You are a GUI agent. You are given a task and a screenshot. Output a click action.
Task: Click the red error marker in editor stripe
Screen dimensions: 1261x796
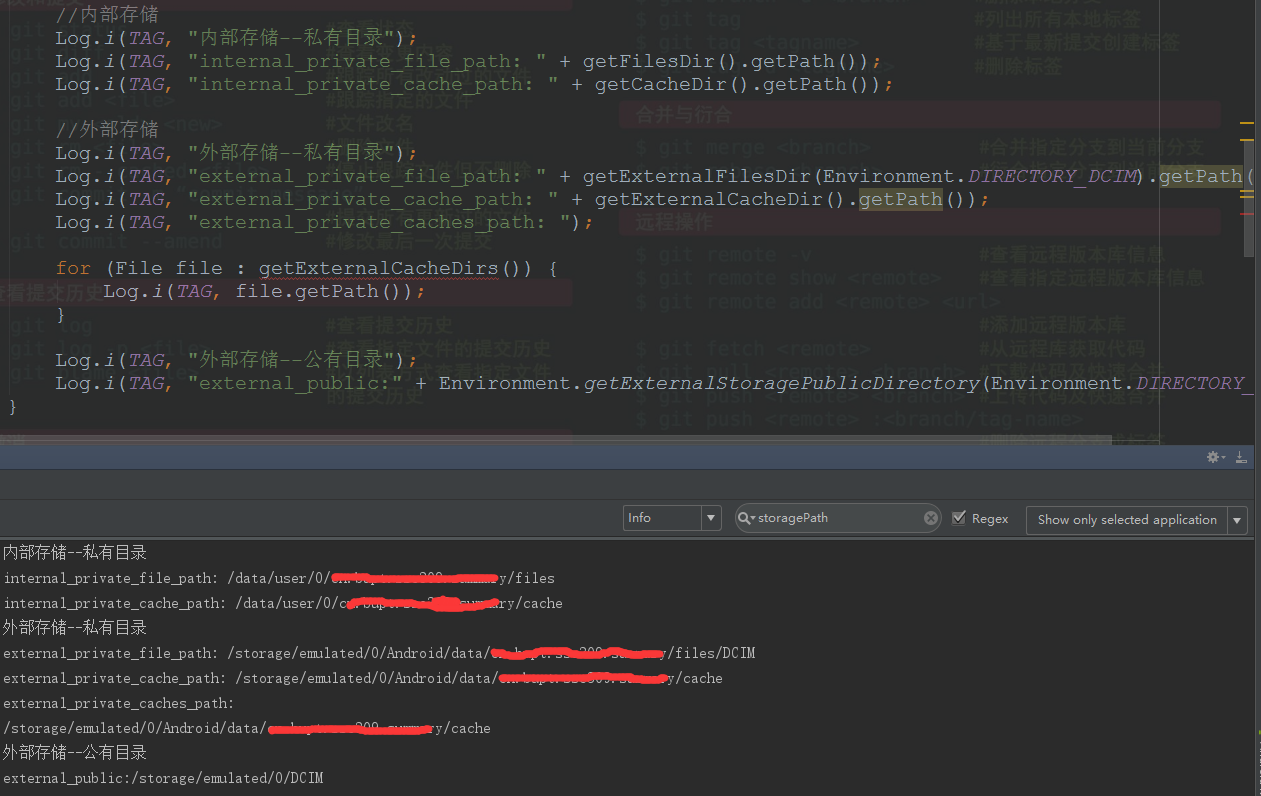(1247, 214)
